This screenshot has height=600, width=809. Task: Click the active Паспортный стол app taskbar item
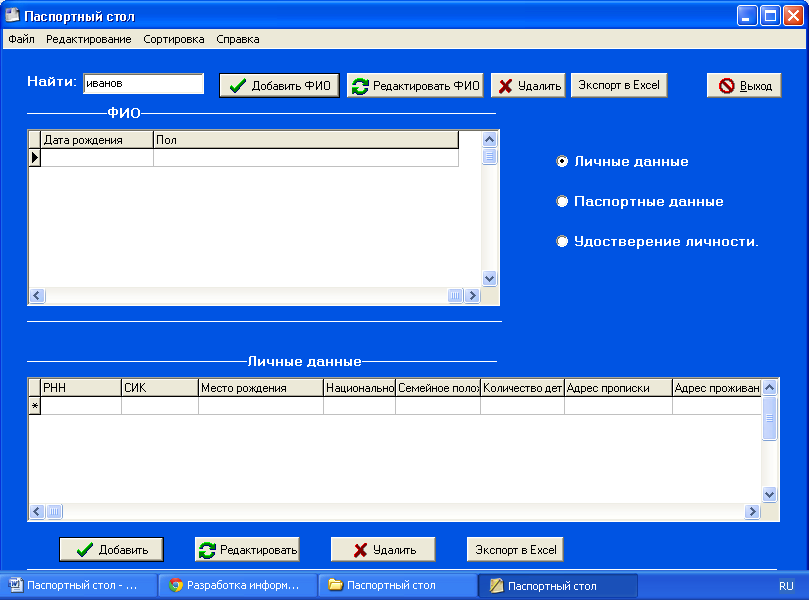(x=558, y=586)
